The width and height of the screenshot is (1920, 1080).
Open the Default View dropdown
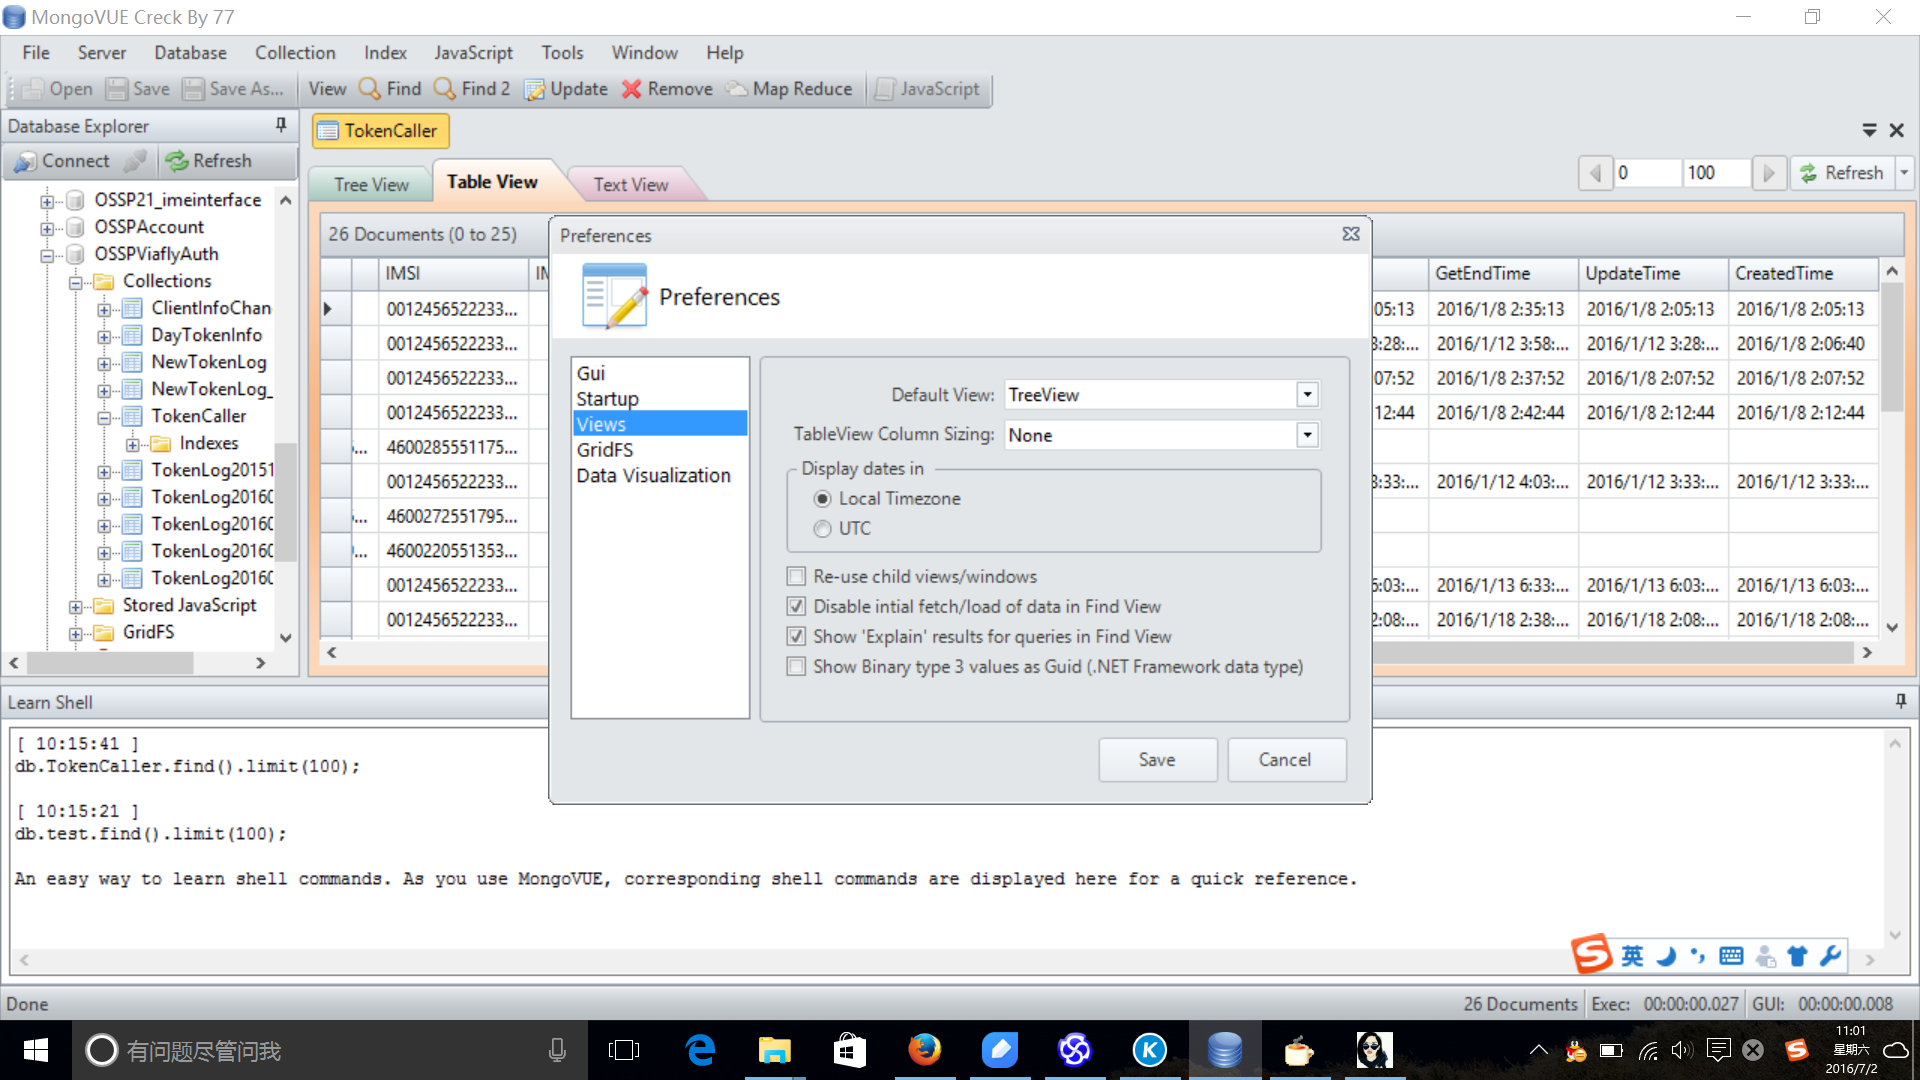pyautogui.click(x=1307, y=395)
